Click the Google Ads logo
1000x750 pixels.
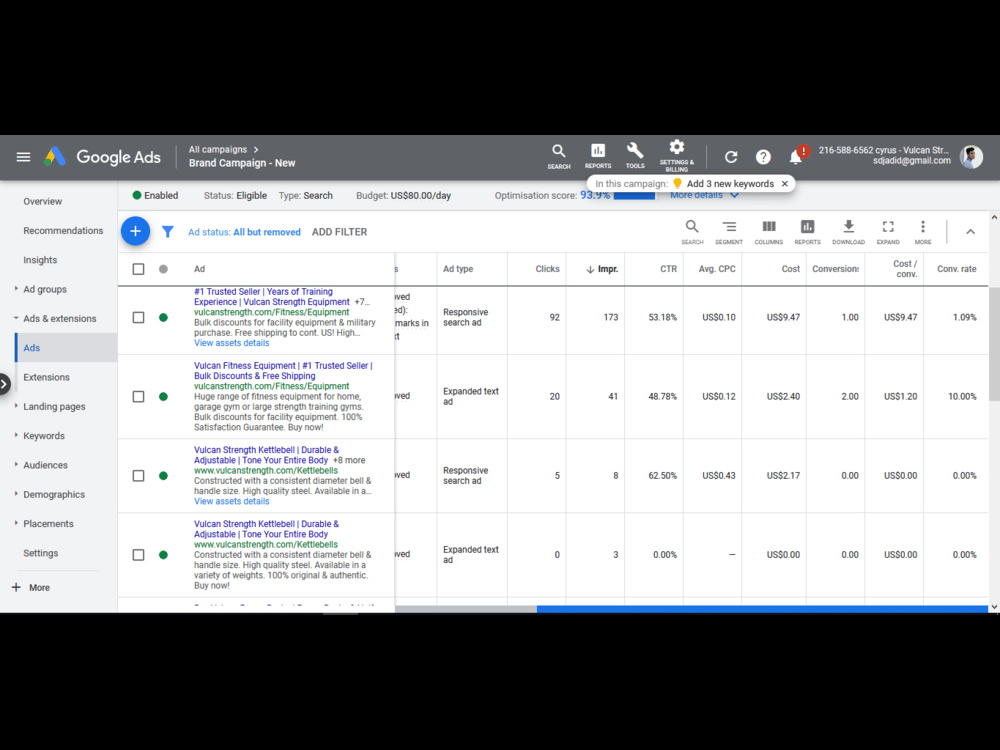103,157
